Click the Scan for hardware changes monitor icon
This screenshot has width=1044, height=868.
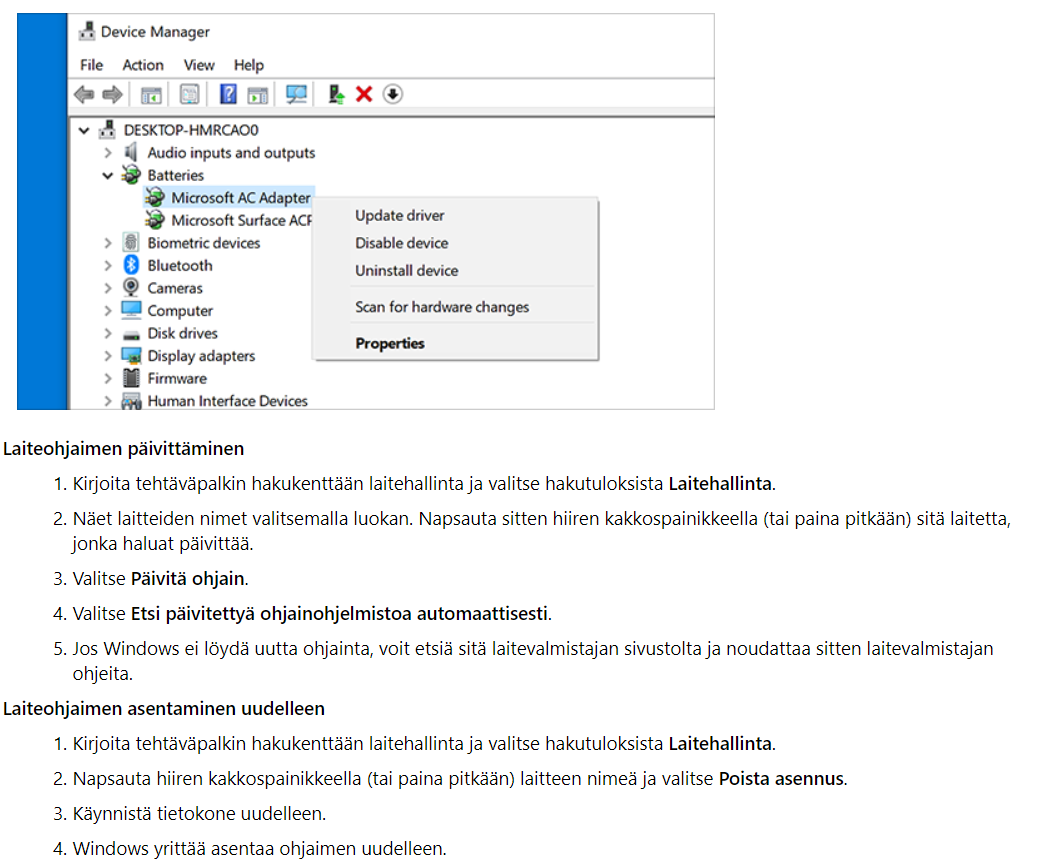click(x=296, y=95)
